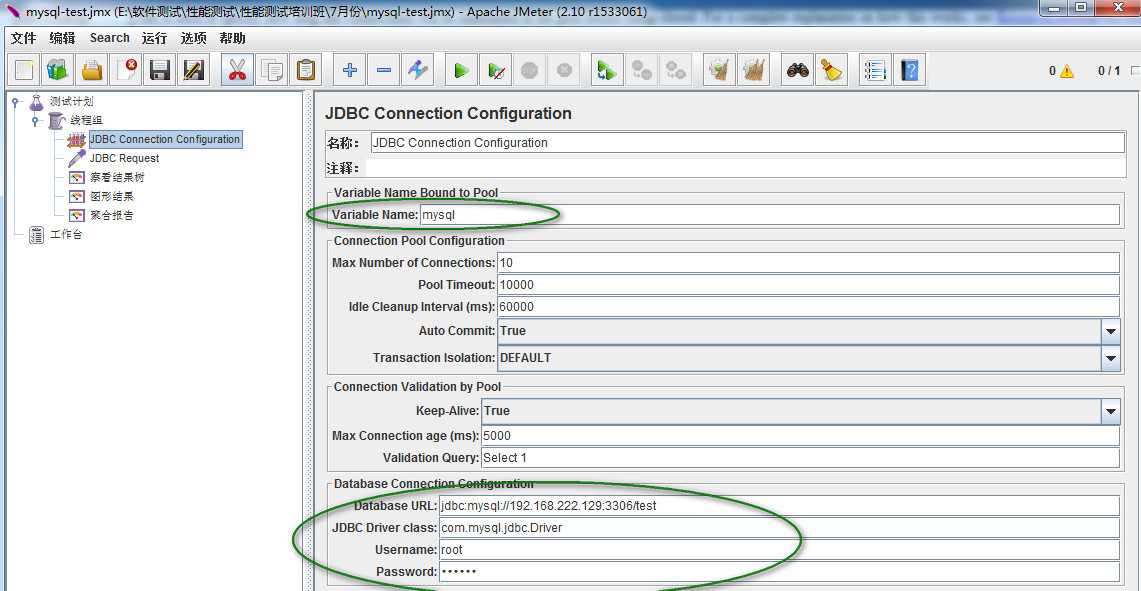Click the Pool Timeout field

click(808, 285)
